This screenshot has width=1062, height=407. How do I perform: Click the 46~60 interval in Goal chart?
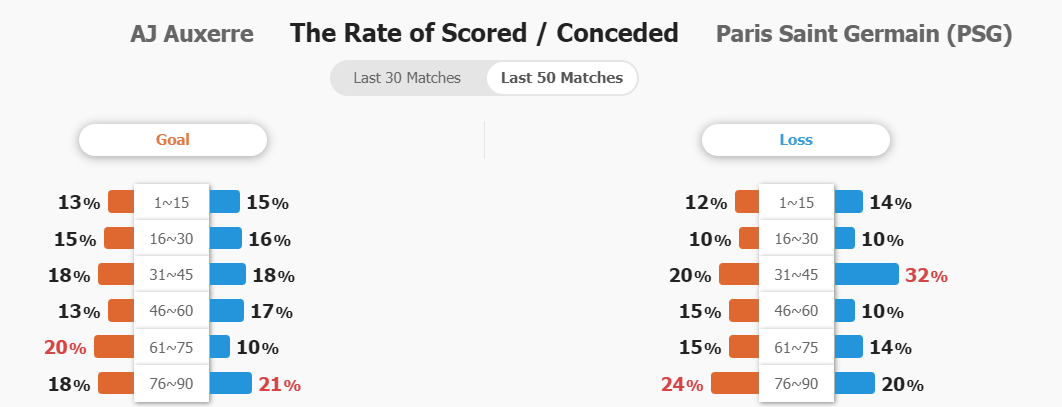pyautogui.click(x=171, y=311)
